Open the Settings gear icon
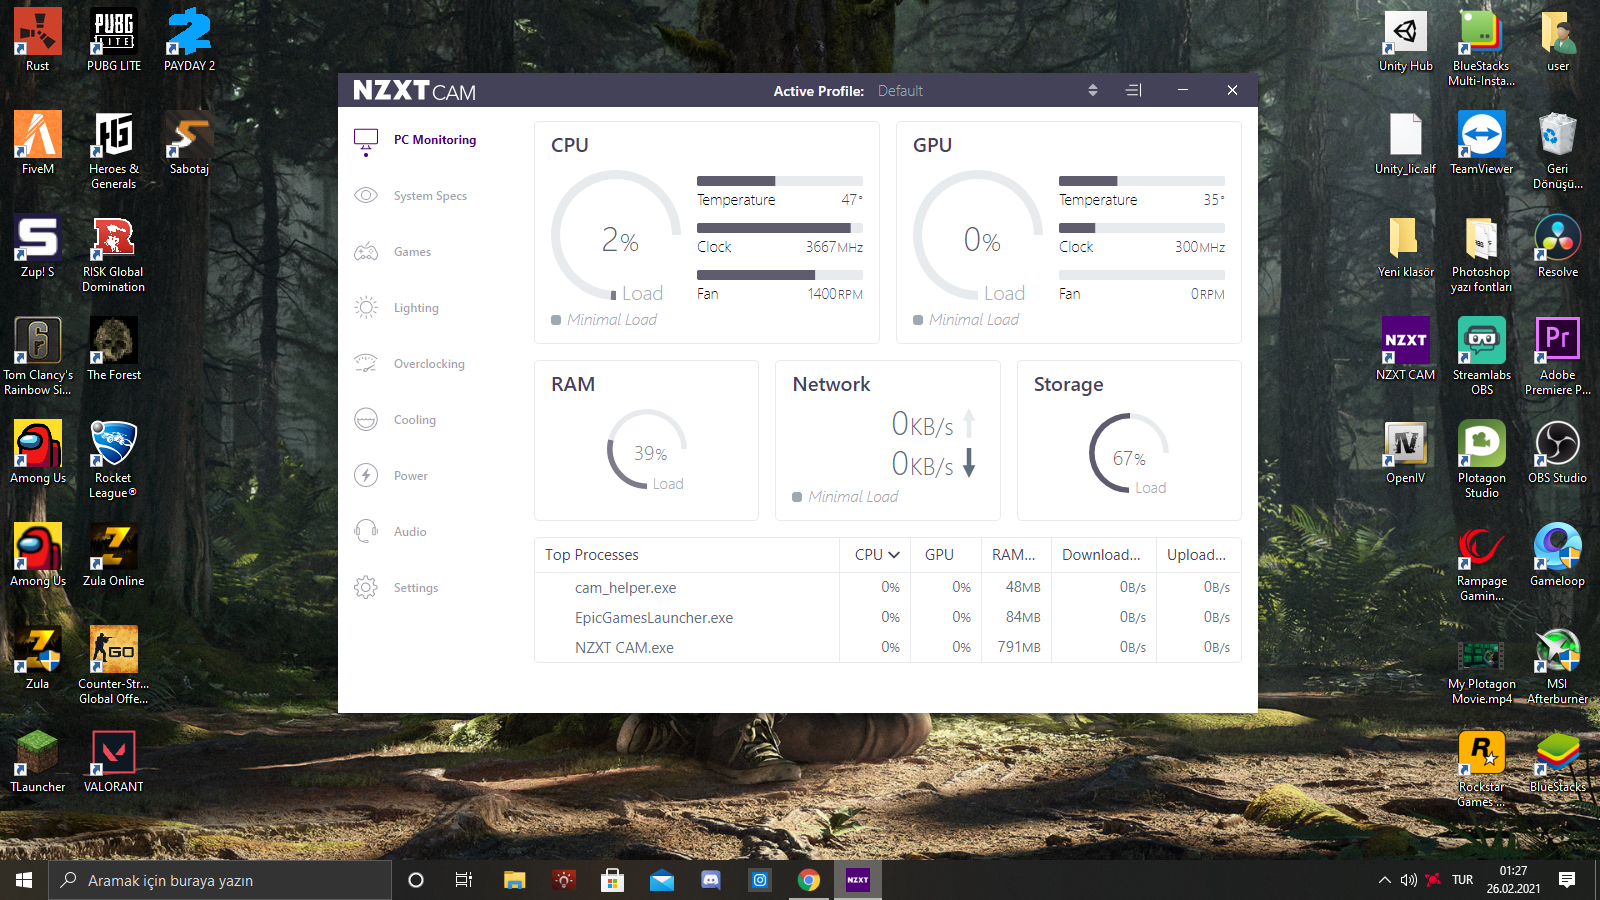This screenshot has height=900, width=1600. [x=366, y=587]
